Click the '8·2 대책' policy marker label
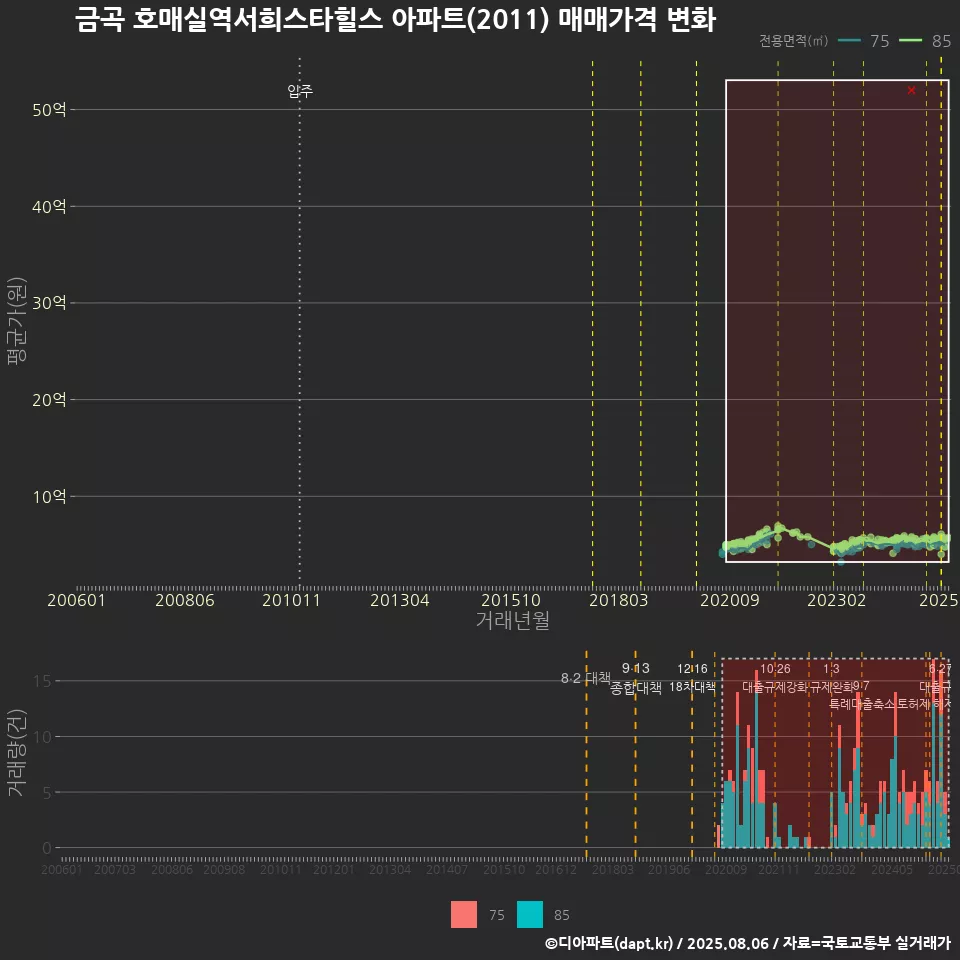Viewport: 960px width, 960px height. (585, 678)
